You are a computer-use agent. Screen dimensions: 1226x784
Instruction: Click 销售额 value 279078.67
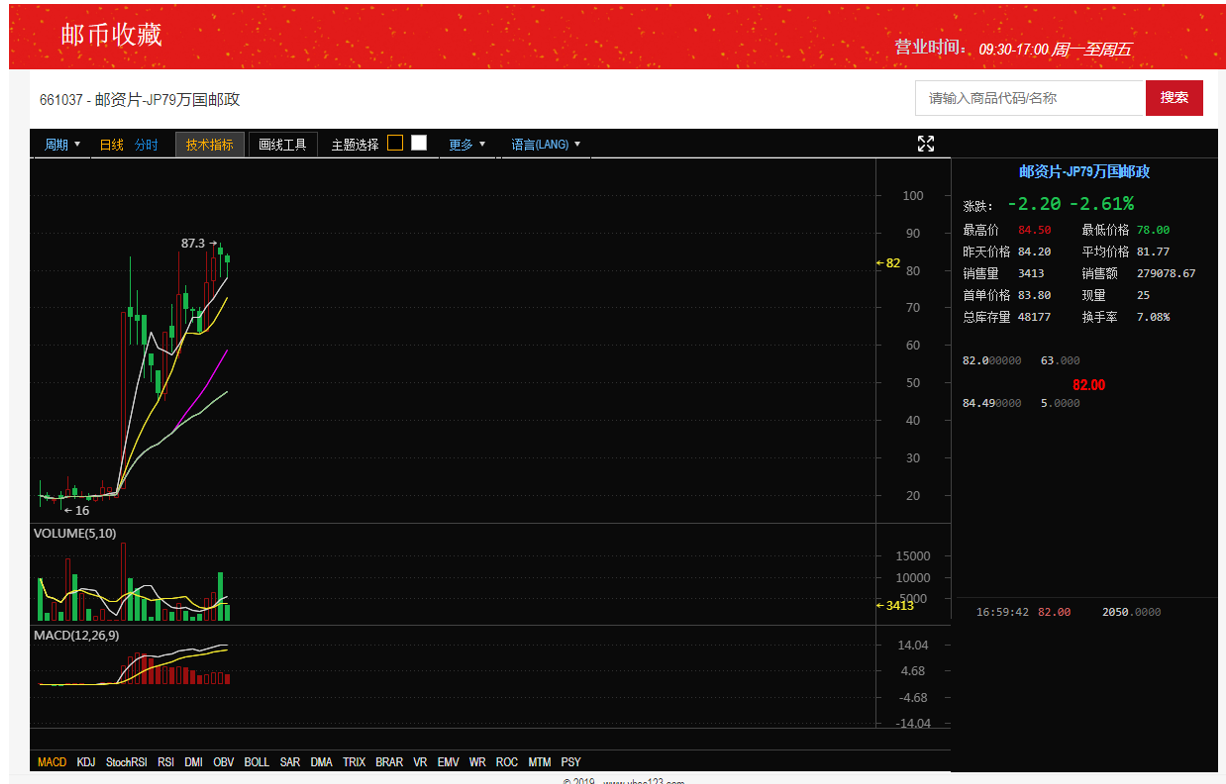(x=1166, y=273)
